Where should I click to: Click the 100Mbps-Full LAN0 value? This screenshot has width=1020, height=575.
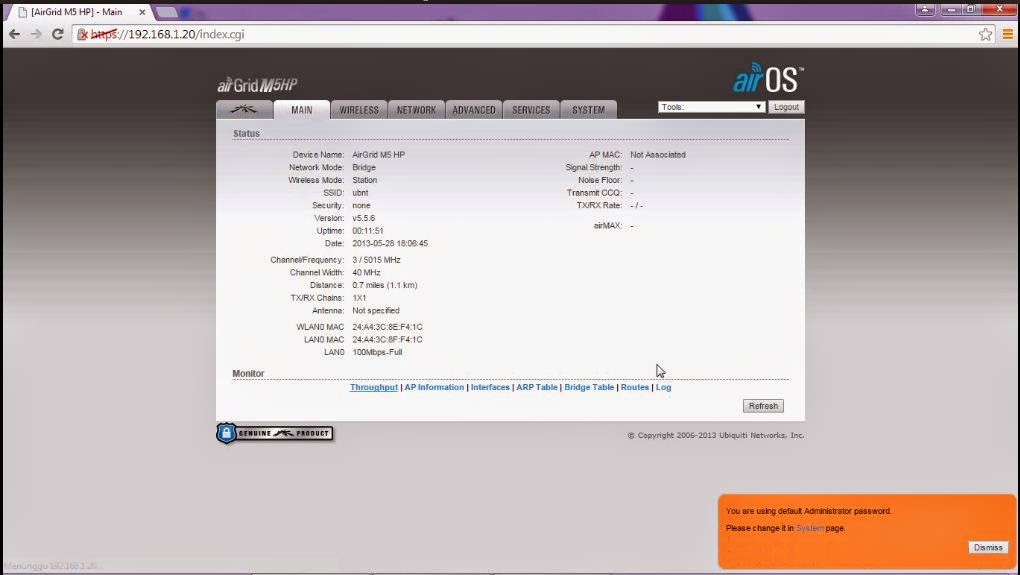click(x=377, y=352)
